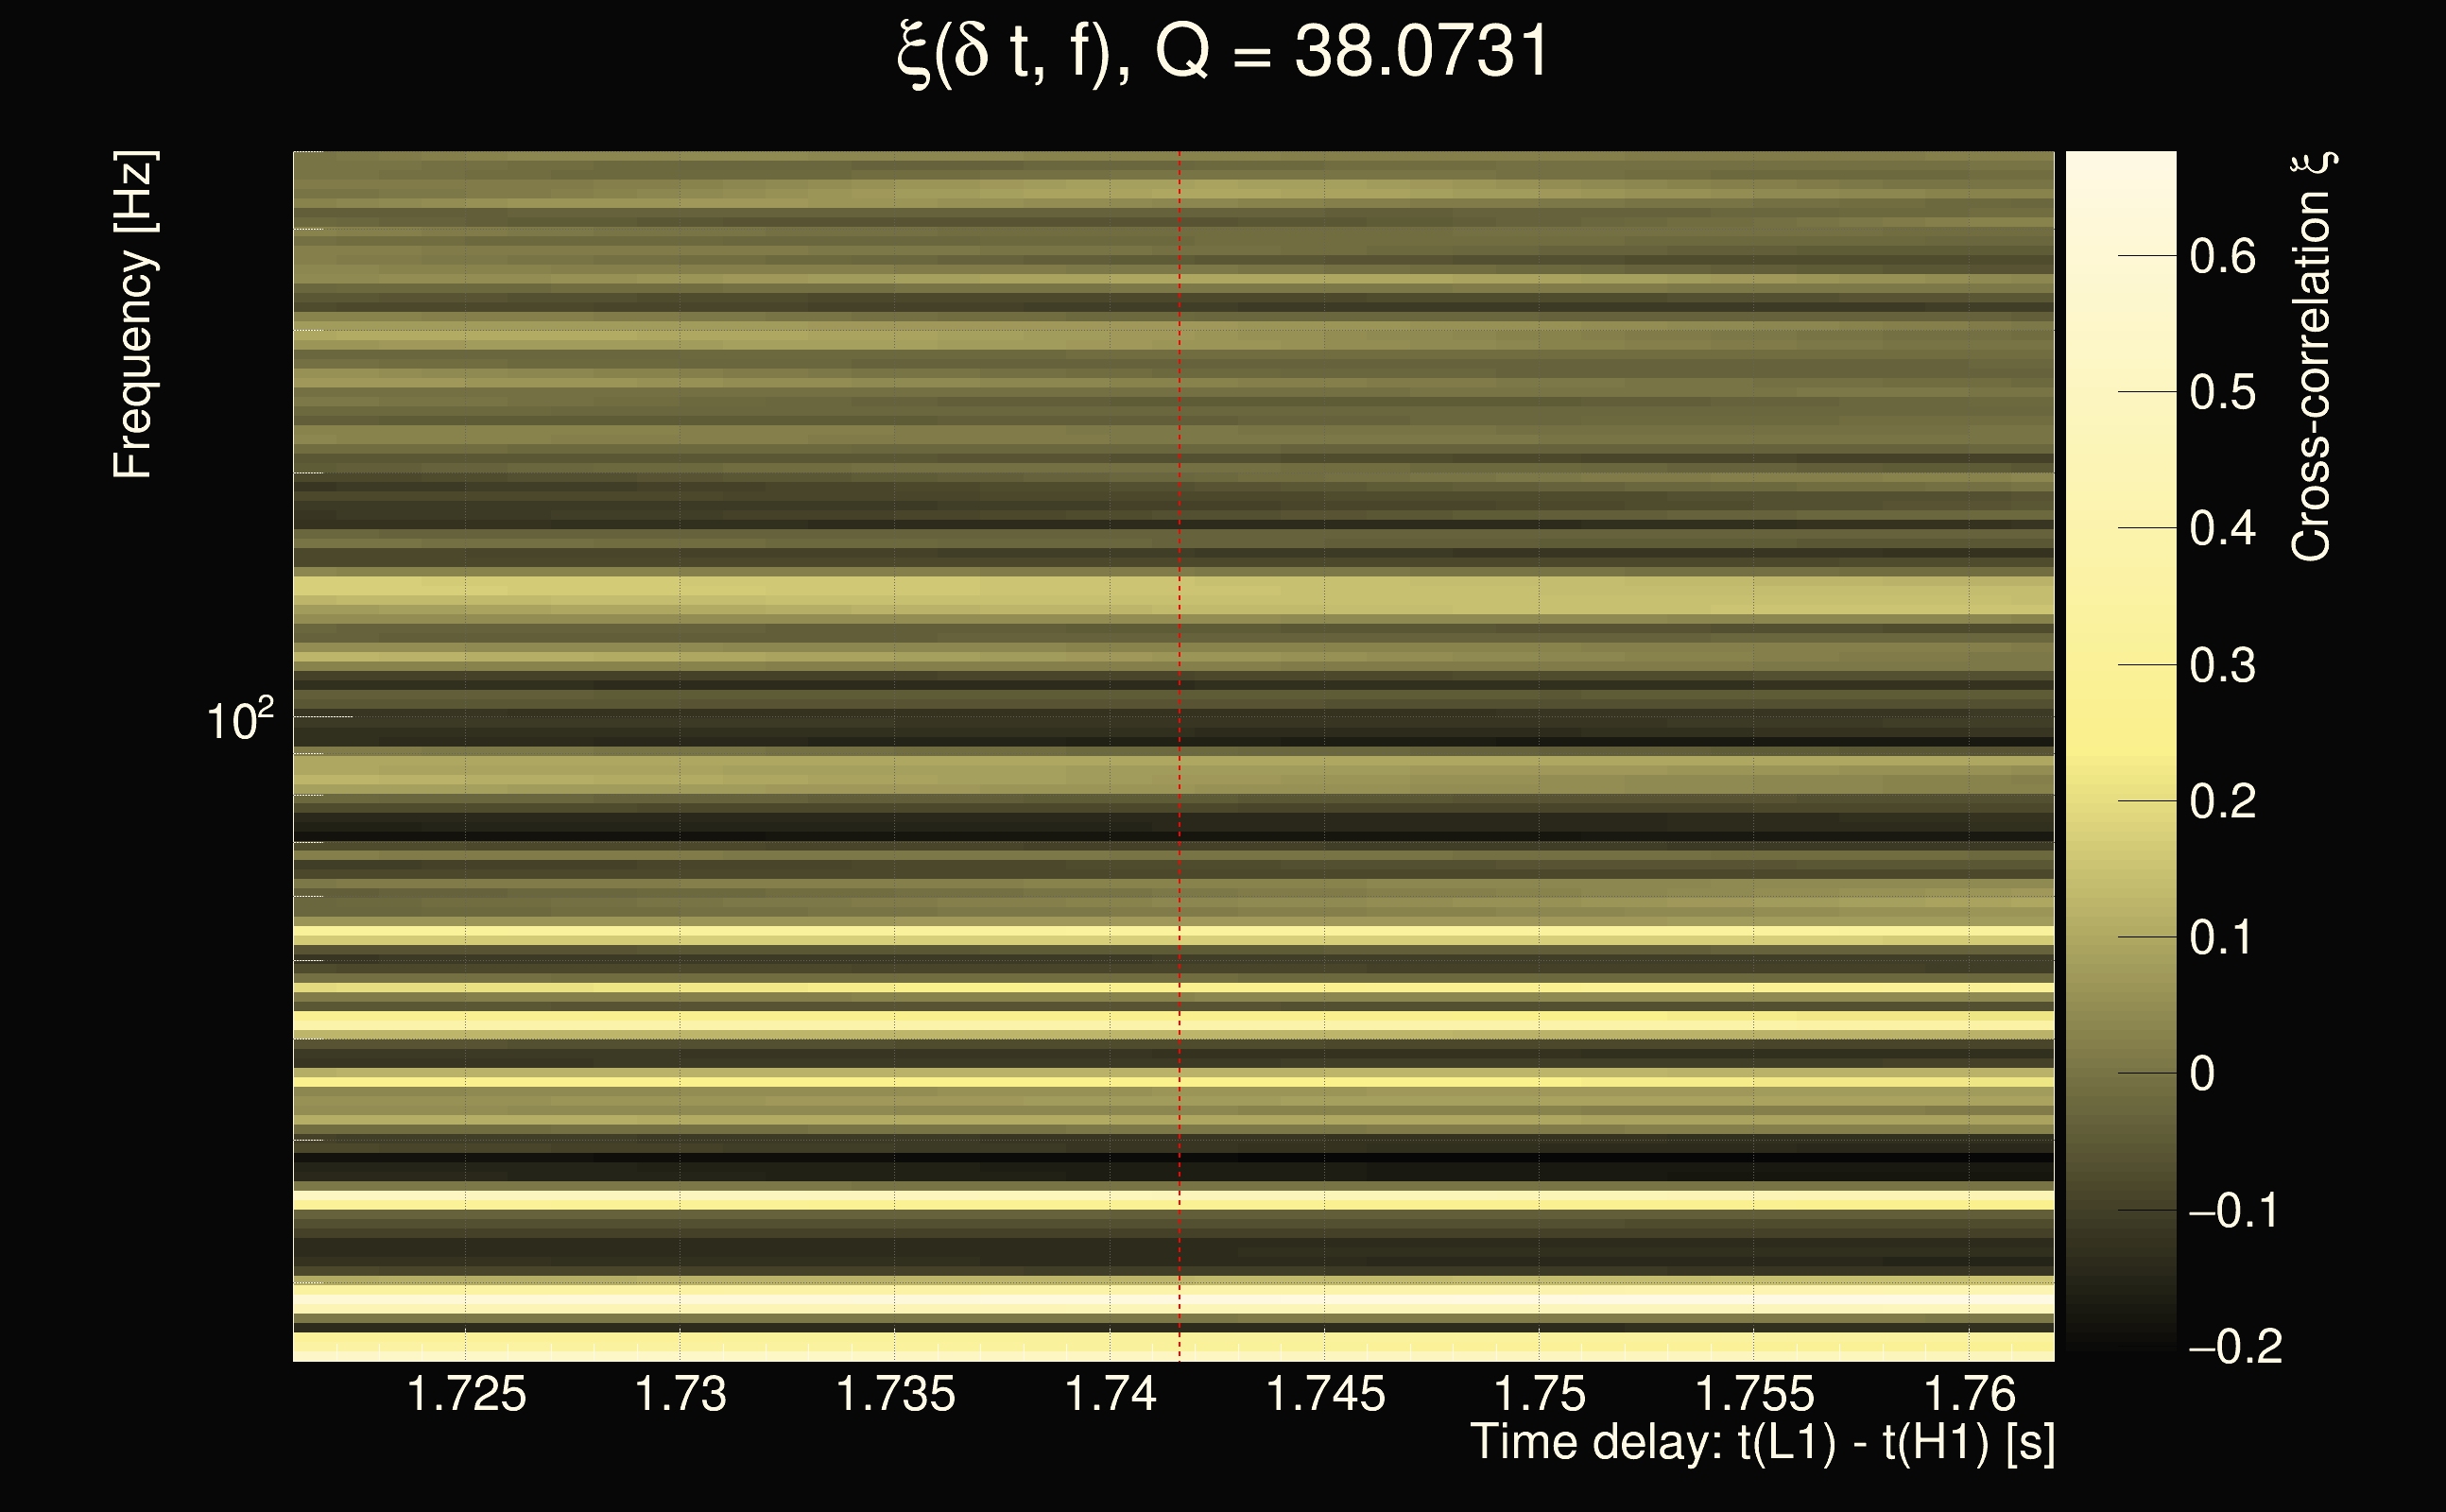Click the 1.735 x-axis tick label

[895, 1394]
